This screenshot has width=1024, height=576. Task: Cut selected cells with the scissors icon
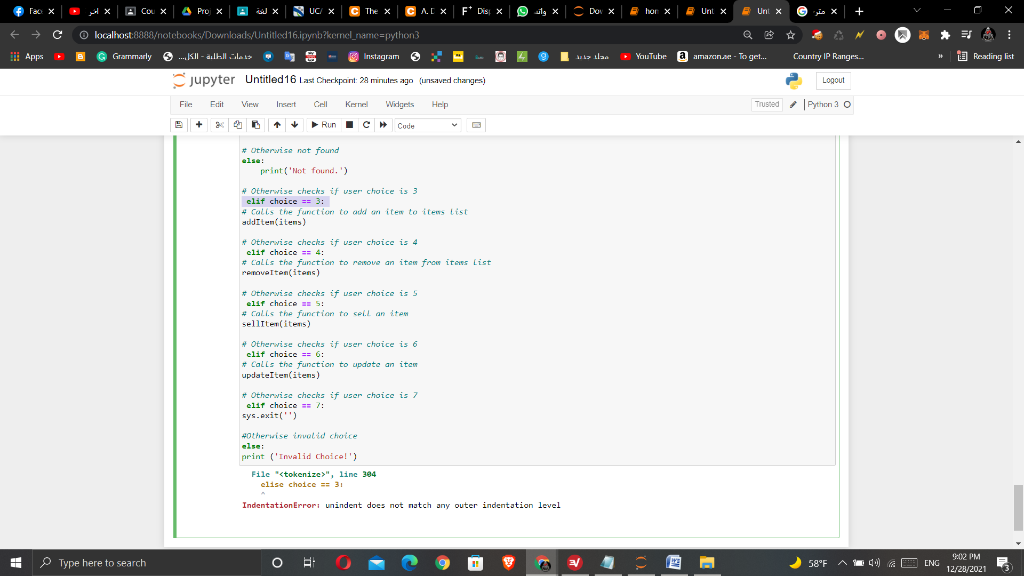tap(219, 125)
